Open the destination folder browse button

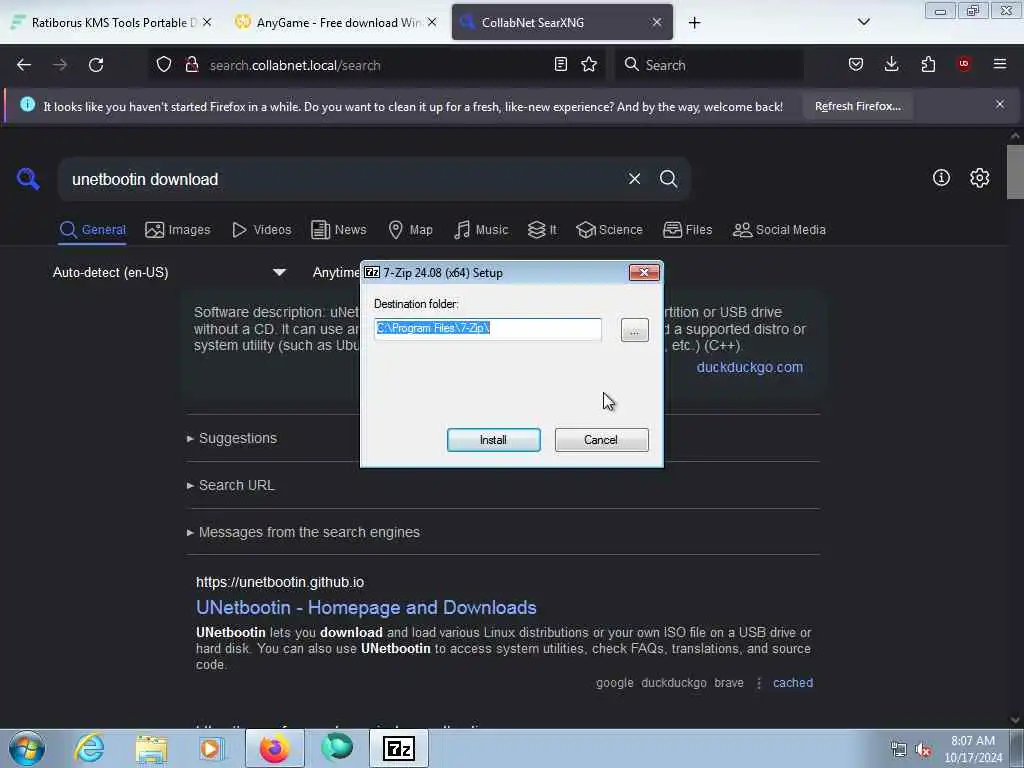pyautogui.click(x=634, y=330)
